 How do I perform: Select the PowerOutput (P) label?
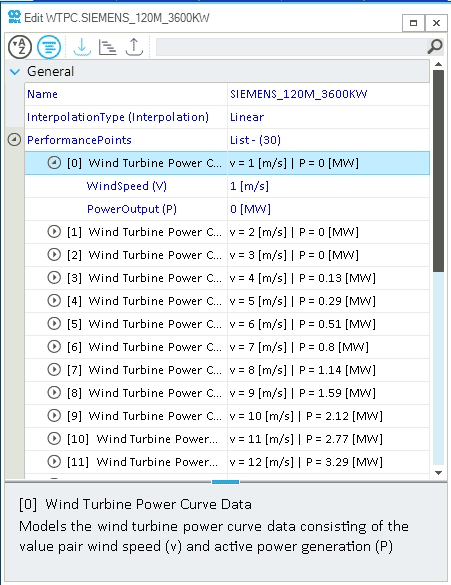pyautogui.click(x=132, y=209)
